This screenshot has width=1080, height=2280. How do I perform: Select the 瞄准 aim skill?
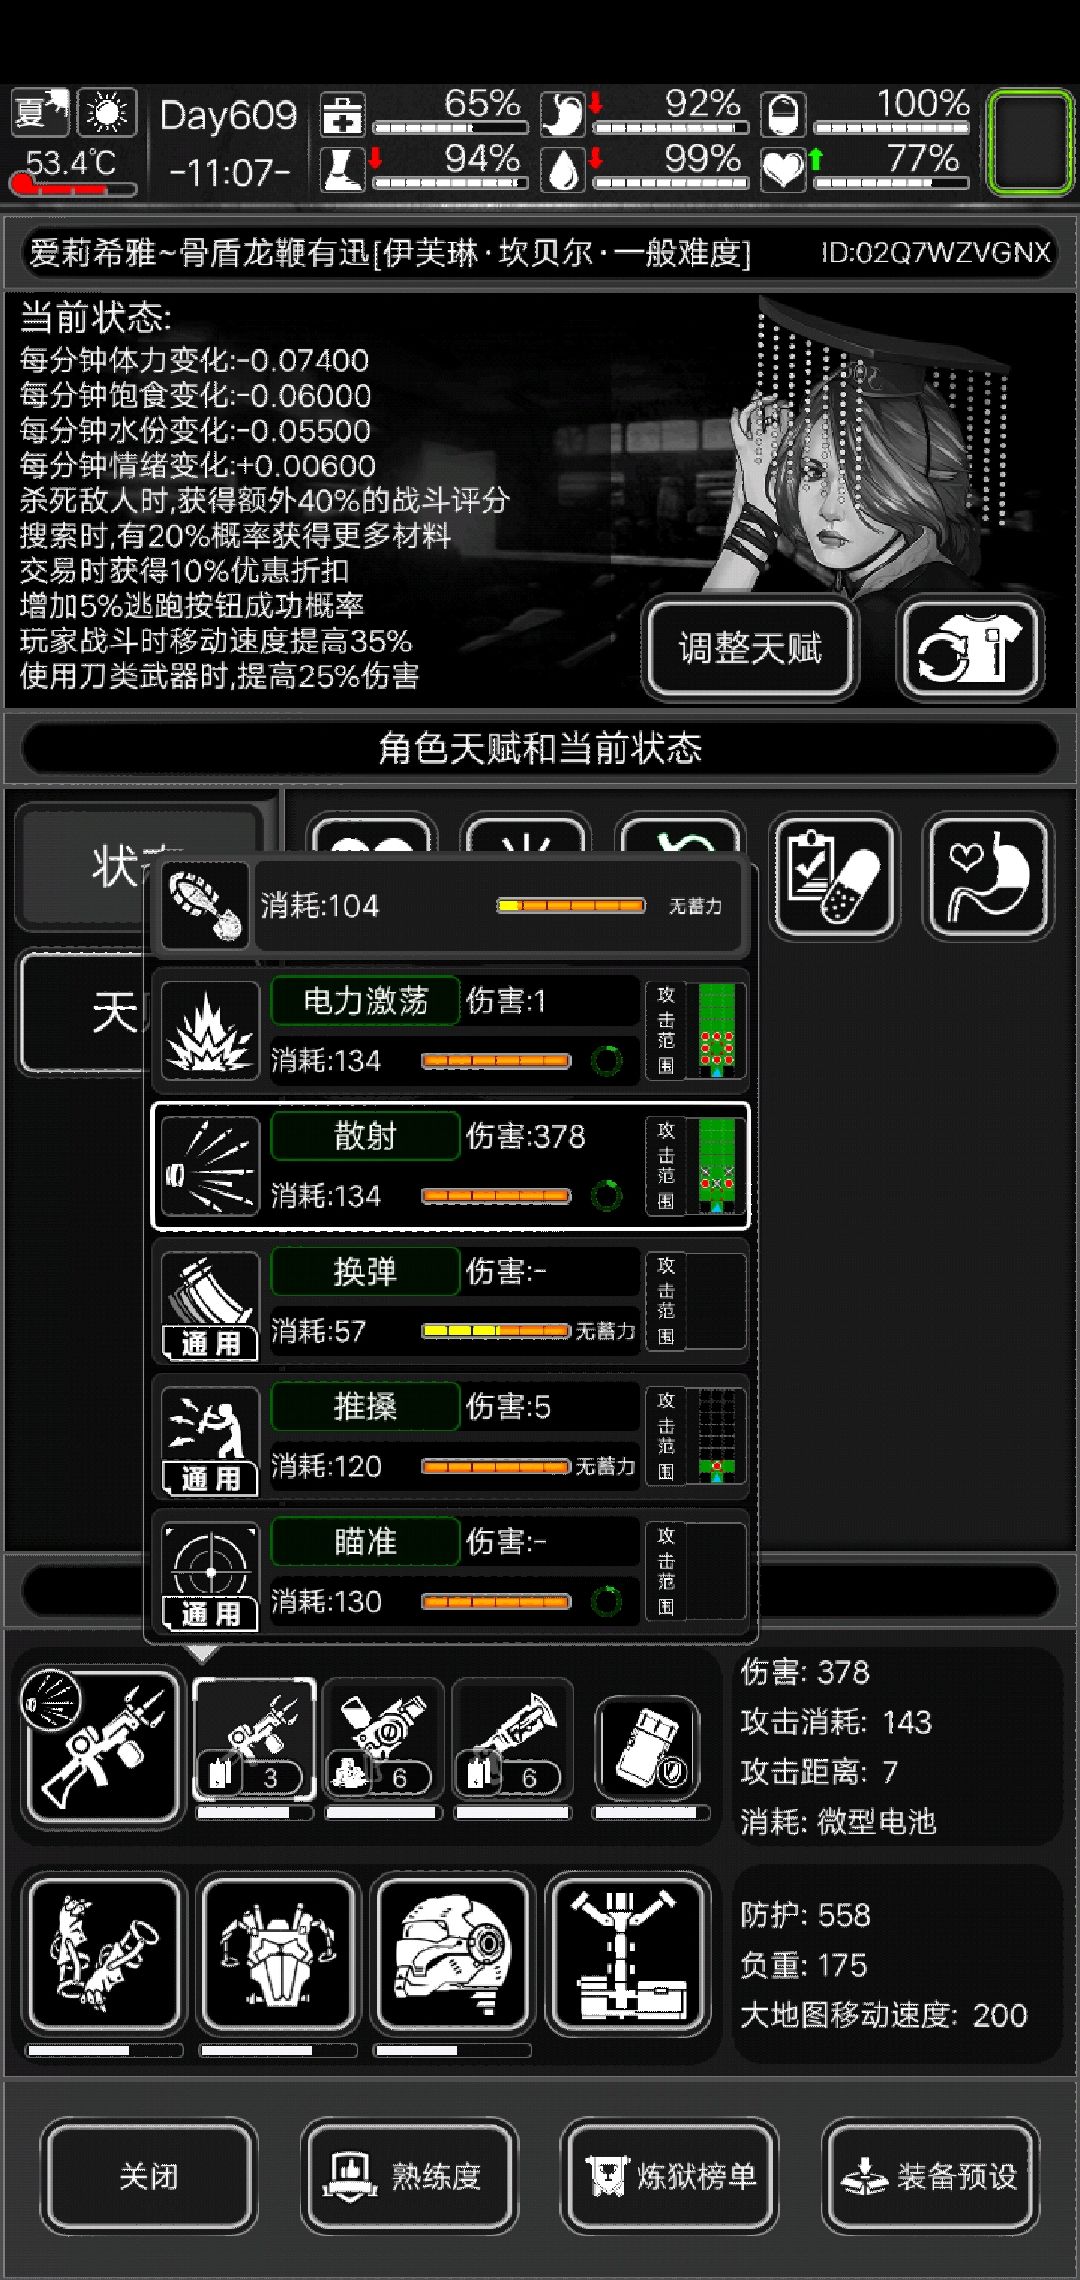(450, 1571)
